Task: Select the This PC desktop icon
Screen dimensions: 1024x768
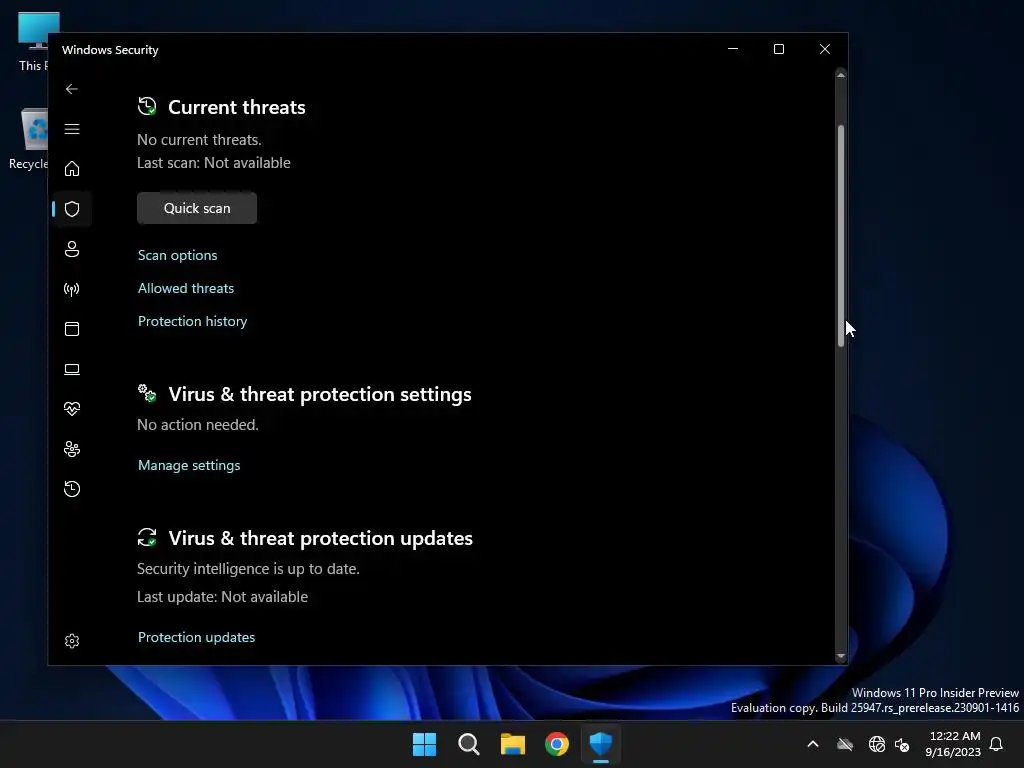Action: 32,41
